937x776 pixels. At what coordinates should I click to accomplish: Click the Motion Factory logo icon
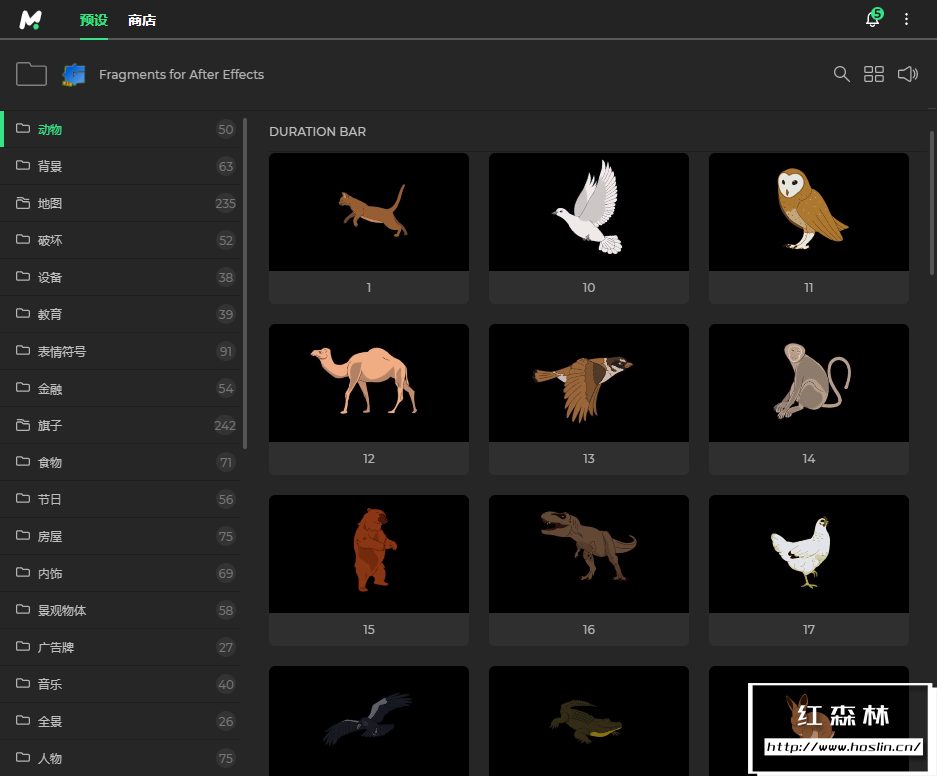(x=30, y=20)
